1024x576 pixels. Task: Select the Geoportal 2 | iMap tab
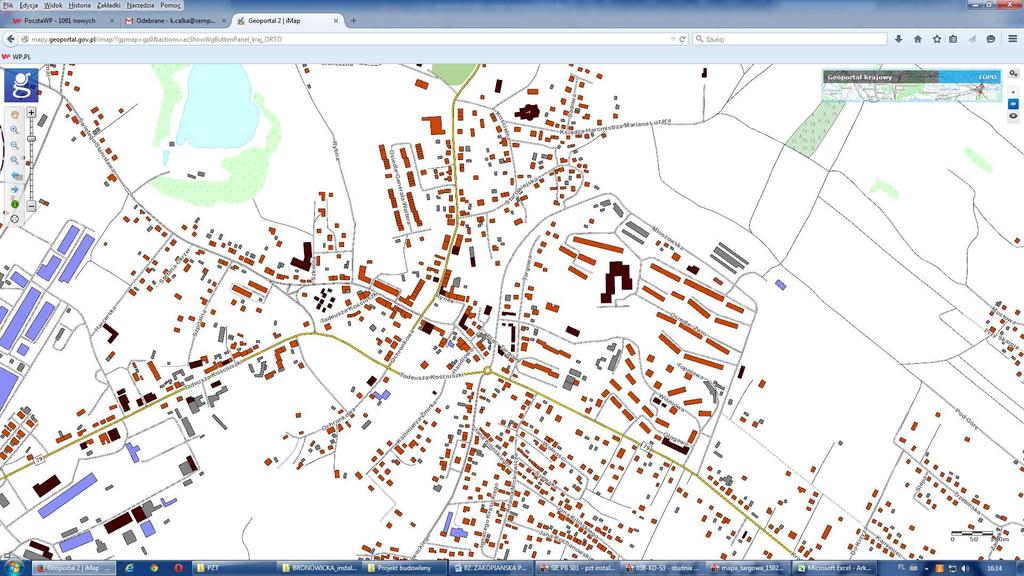pyautogui.click(x=287, y=21)
